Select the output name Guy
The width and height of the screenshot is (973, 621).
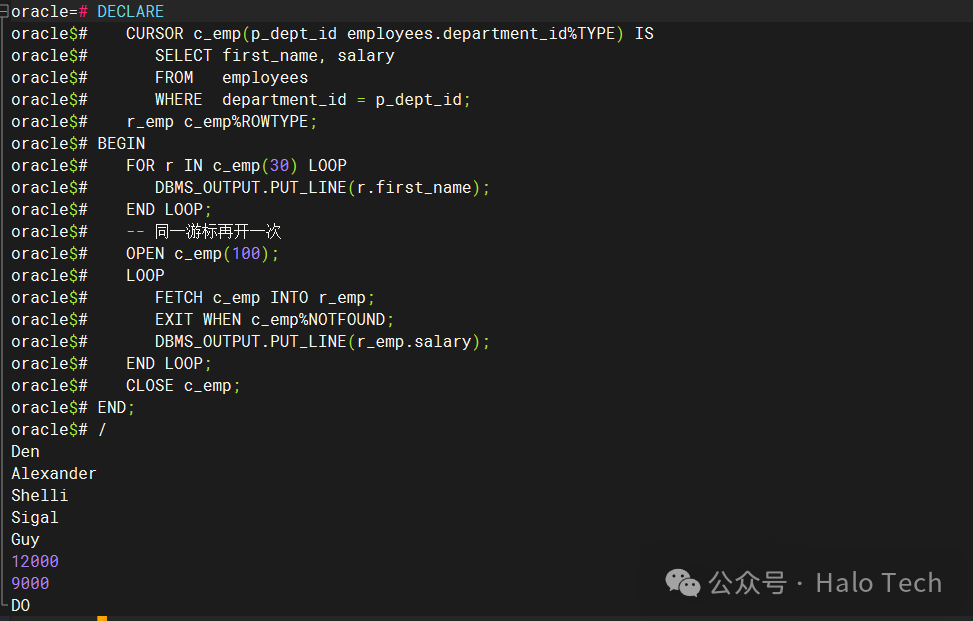(25, 540)
